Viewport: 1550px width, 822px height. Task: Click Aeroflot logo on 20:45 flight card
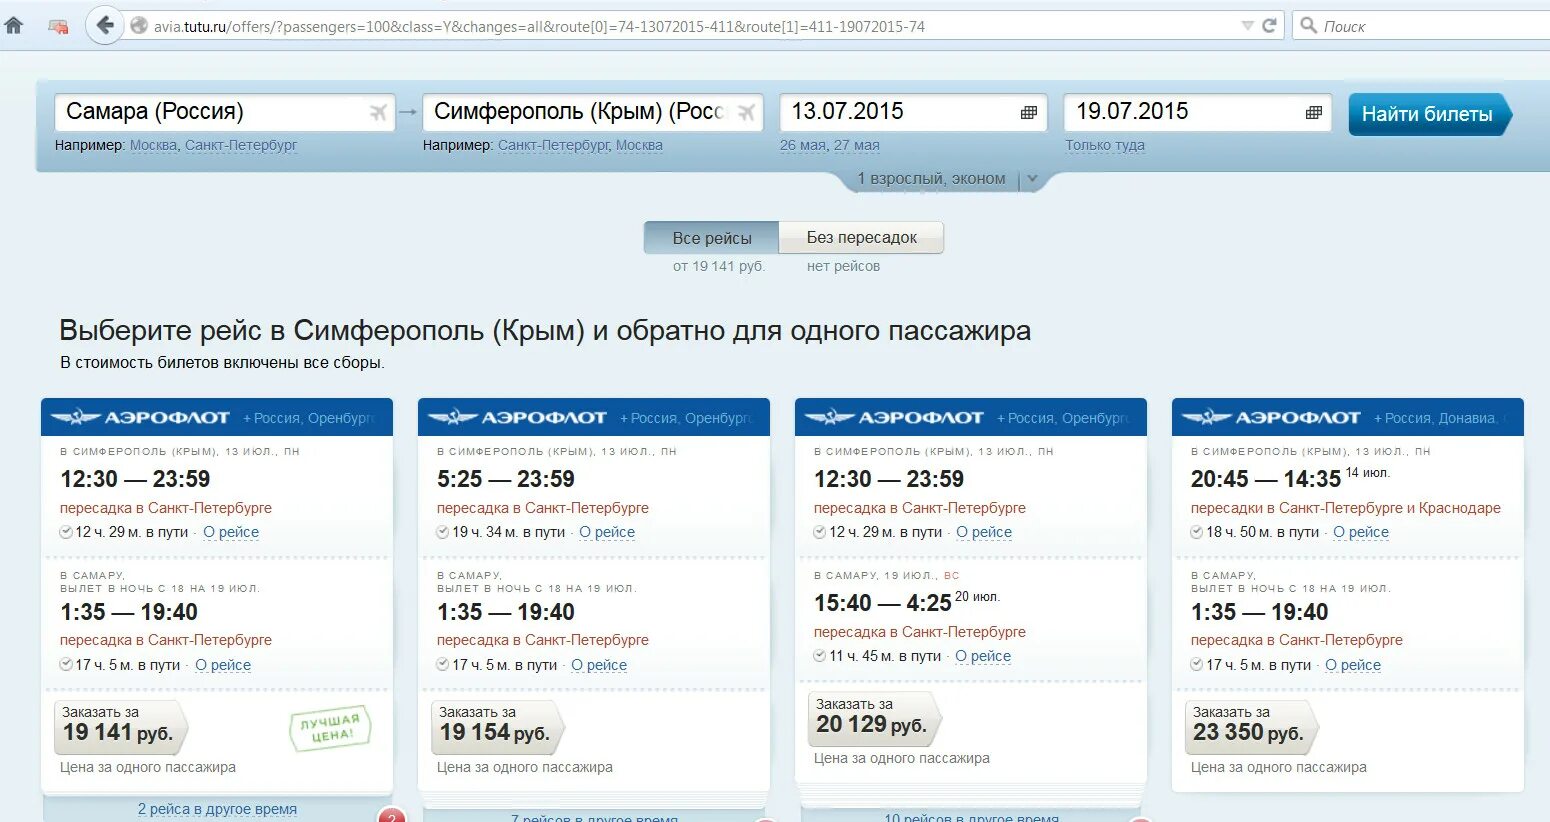tap(1271, 417)
